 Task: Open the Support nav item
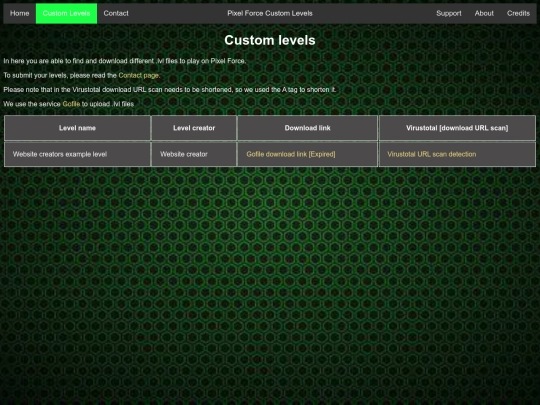coord(449,13)
